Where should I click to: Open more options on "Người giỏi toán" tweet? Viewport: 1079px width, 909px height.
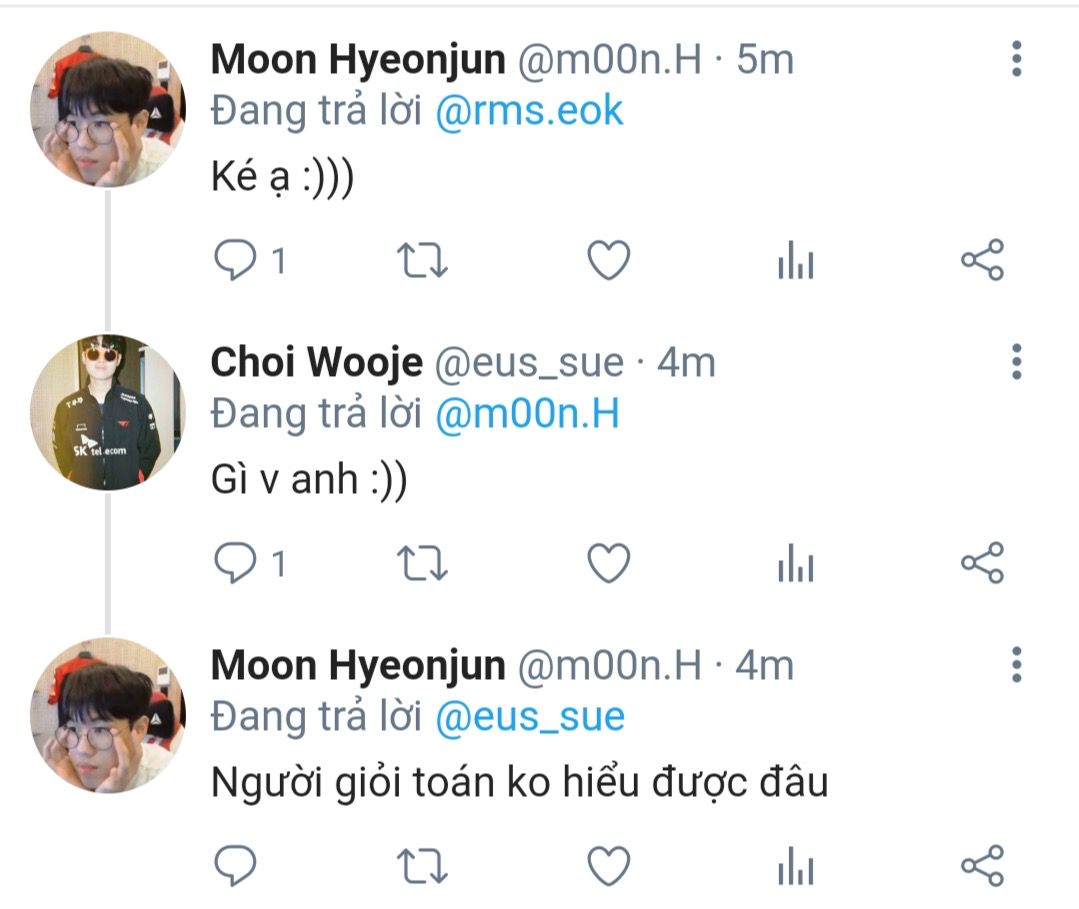click(x=1016, y=664)
